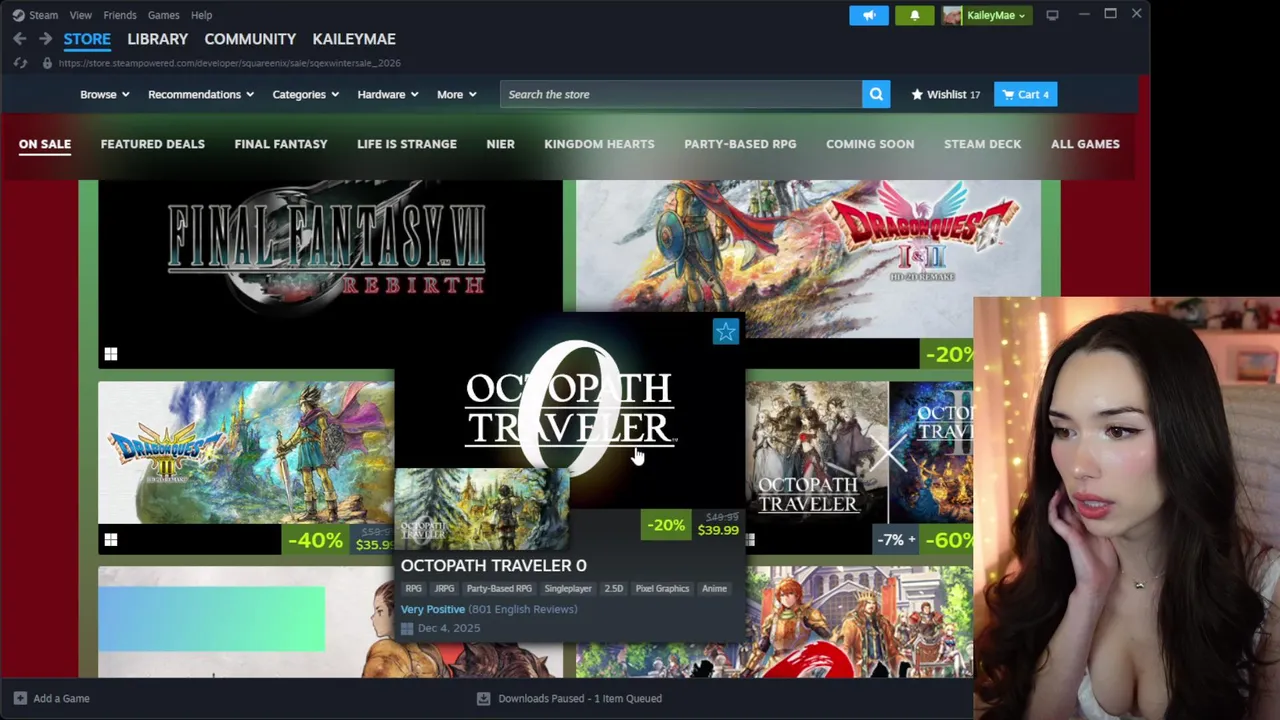Select the FINAL FANTASY tab
The height and width of the screenshot is (720, 1280).
281,144
